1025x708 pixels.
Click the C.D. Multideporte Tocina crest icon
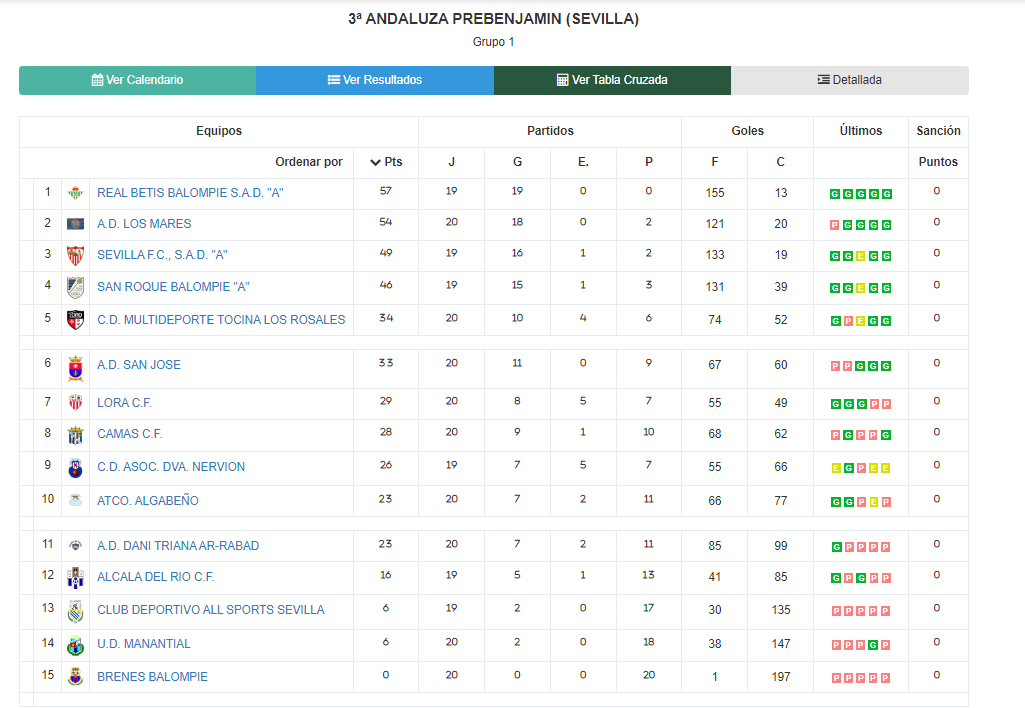point(75,320)
